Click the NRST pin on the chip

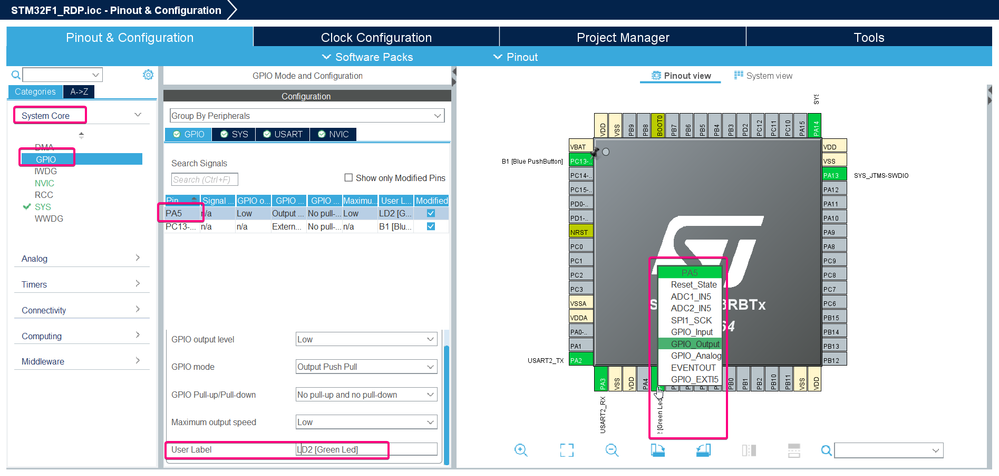[x=581, y=232]
